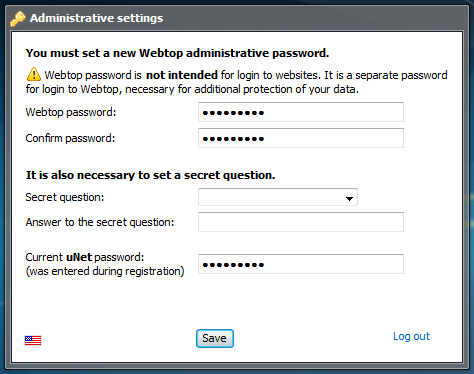Screen dimensions: 474x374
Task: Focus the Current uNet password field
Action: pos(301,264)
